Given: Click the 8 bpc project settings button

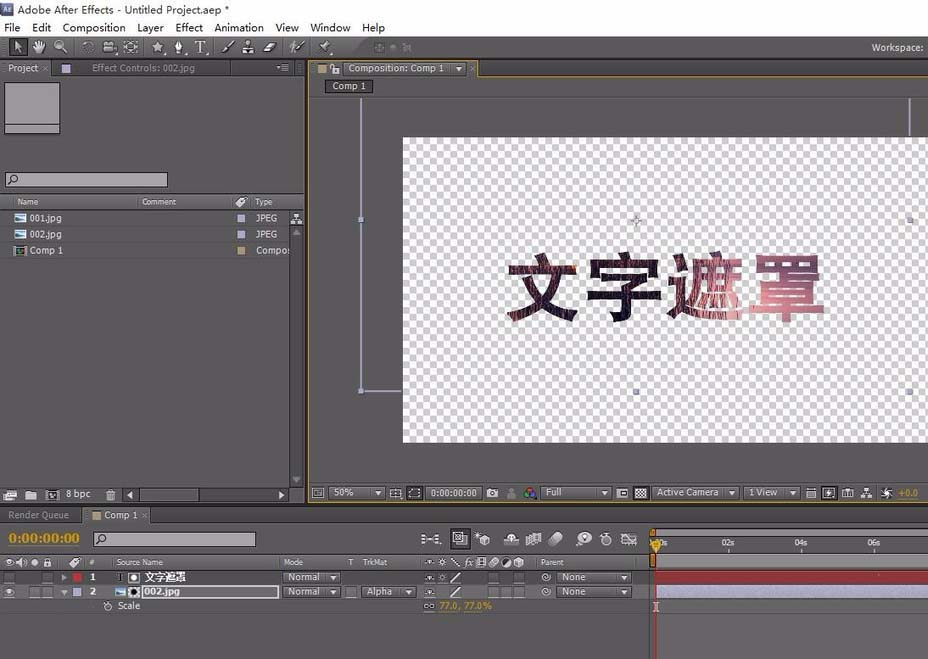Looking at the screenshot, I should pyautogui.click(x=78, y=493).
